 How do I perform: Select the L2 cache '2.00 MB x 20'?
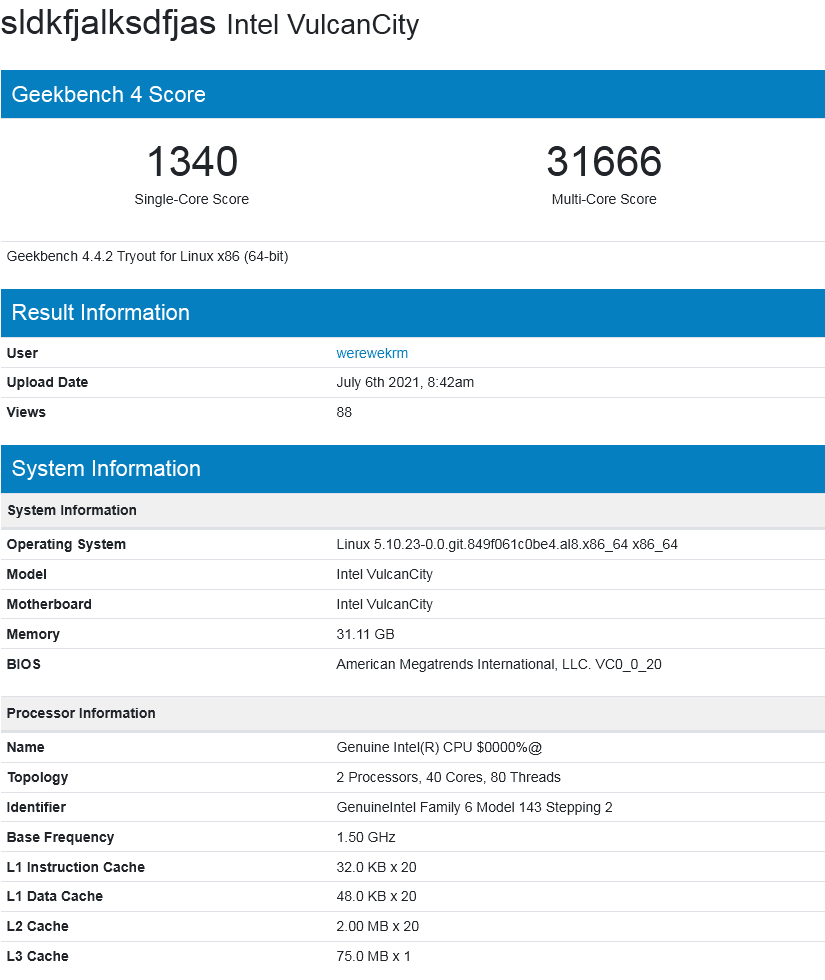(x=378, y=926)
